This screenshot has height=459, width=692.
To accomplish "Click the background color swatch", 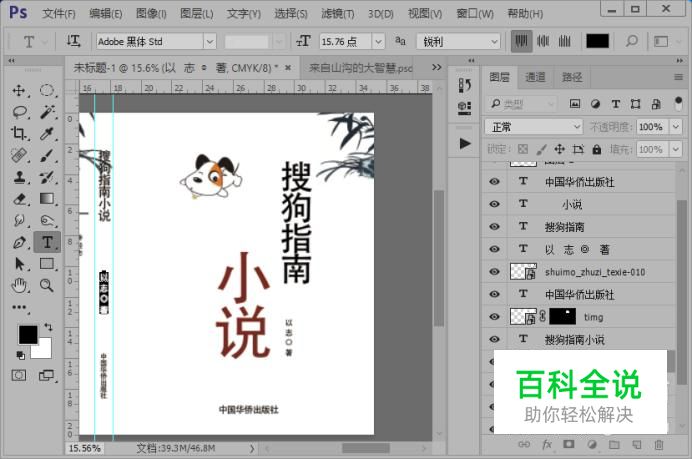I will point(44,351).
